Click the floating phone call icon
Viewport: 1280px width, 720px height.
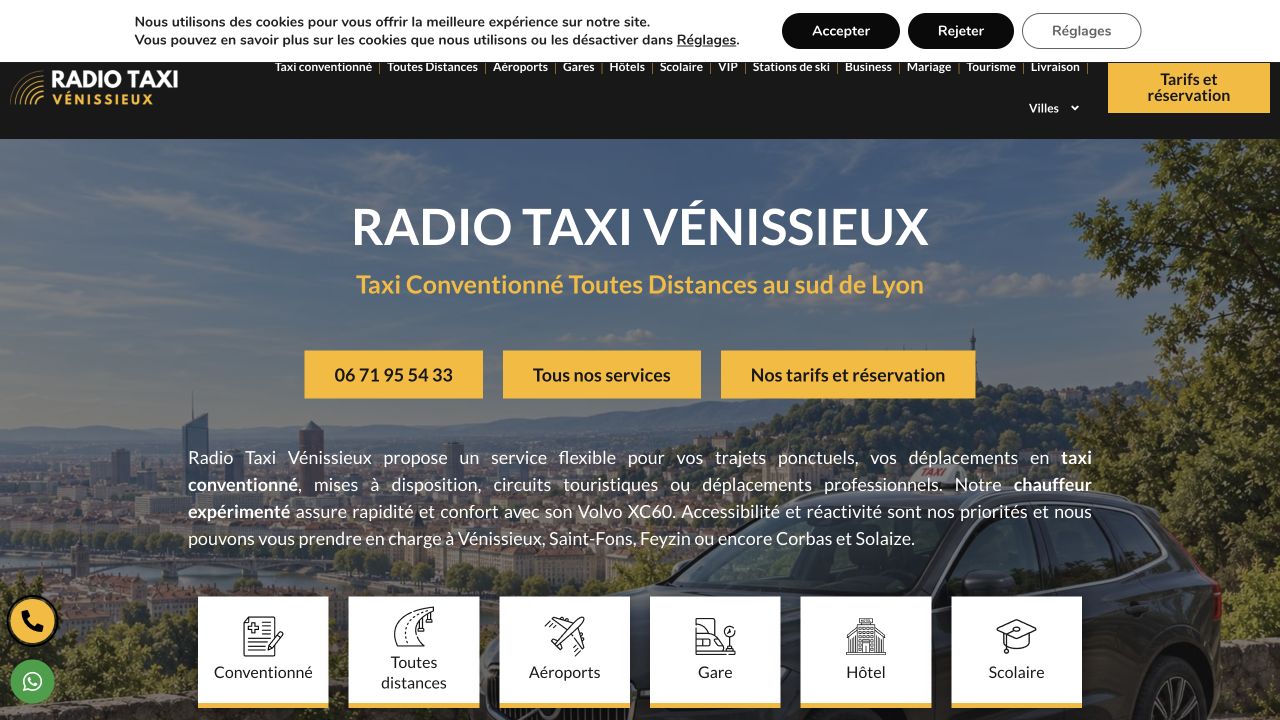coord(32,621)
